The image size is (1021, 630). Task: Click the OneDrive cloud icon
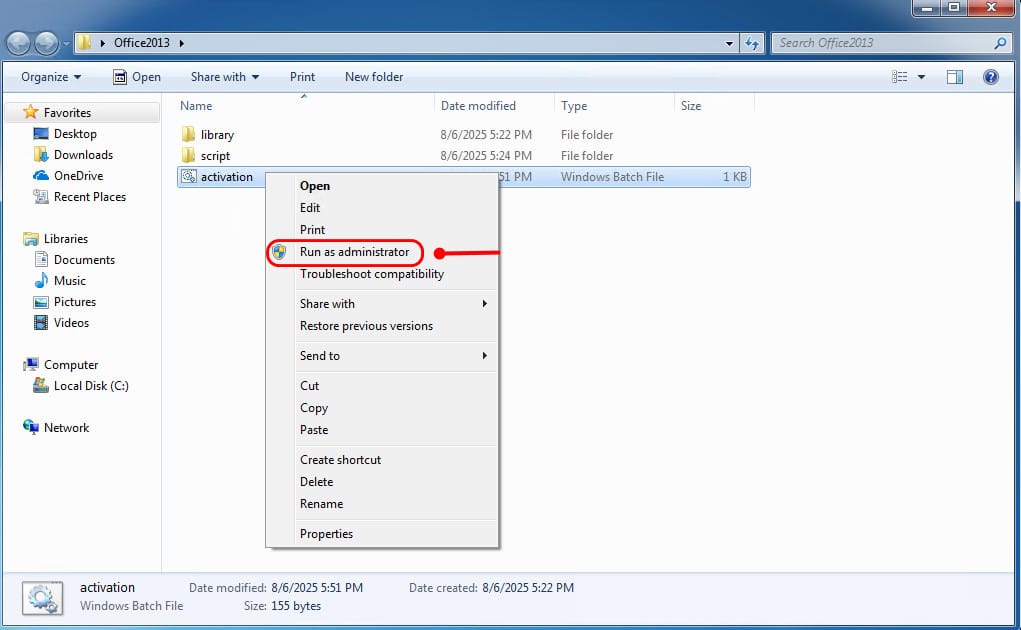point(41,175)
